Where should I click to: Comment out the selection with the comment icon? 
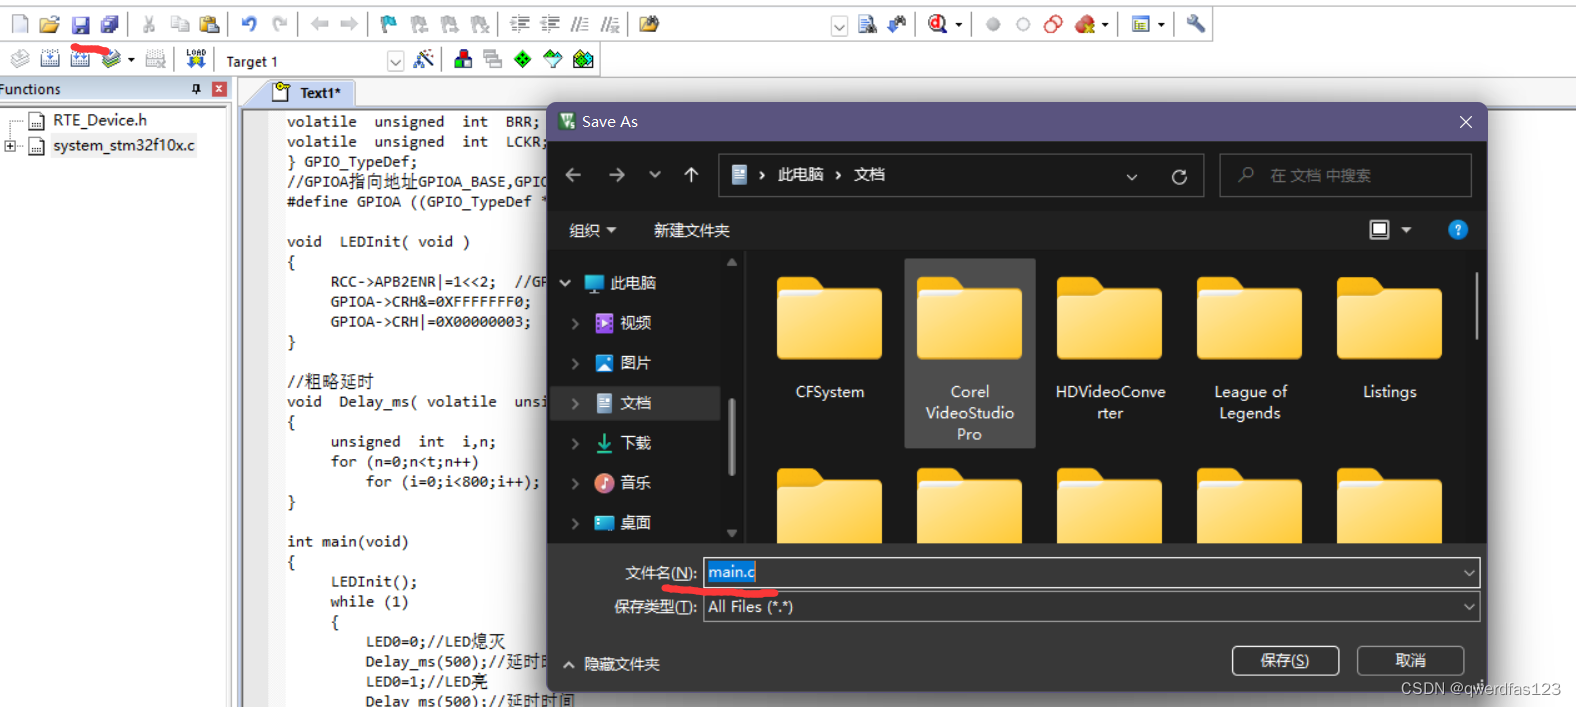click(x=580, y=24)
